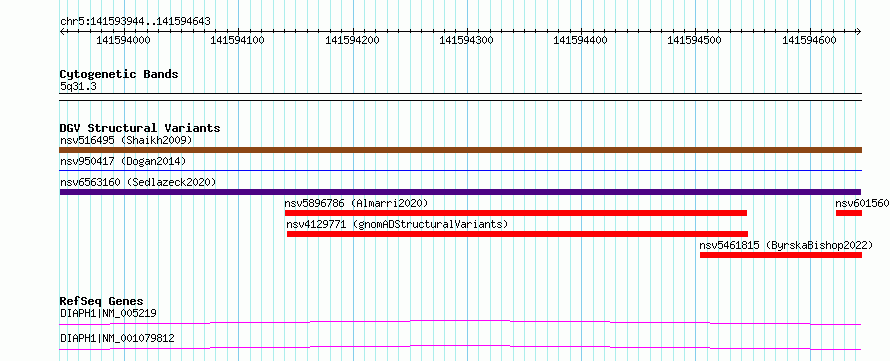Open the cut-off nsv601560 variant label
The width and height of the screenshot is (890, 361).
[x=862, y=203]
